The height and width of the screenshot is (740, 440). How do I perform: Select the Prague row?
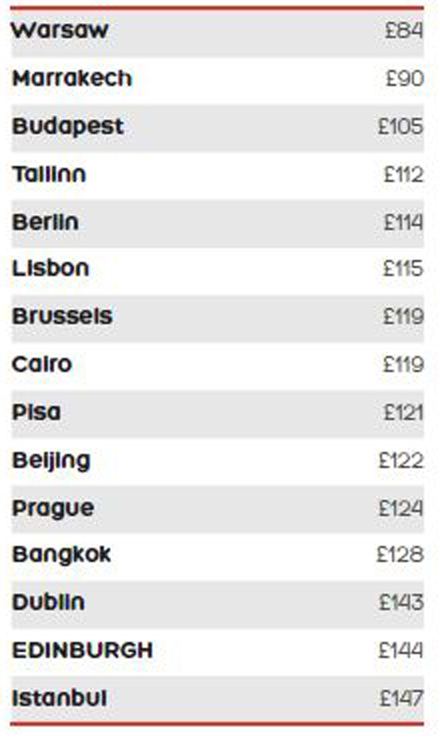[218, 510]
